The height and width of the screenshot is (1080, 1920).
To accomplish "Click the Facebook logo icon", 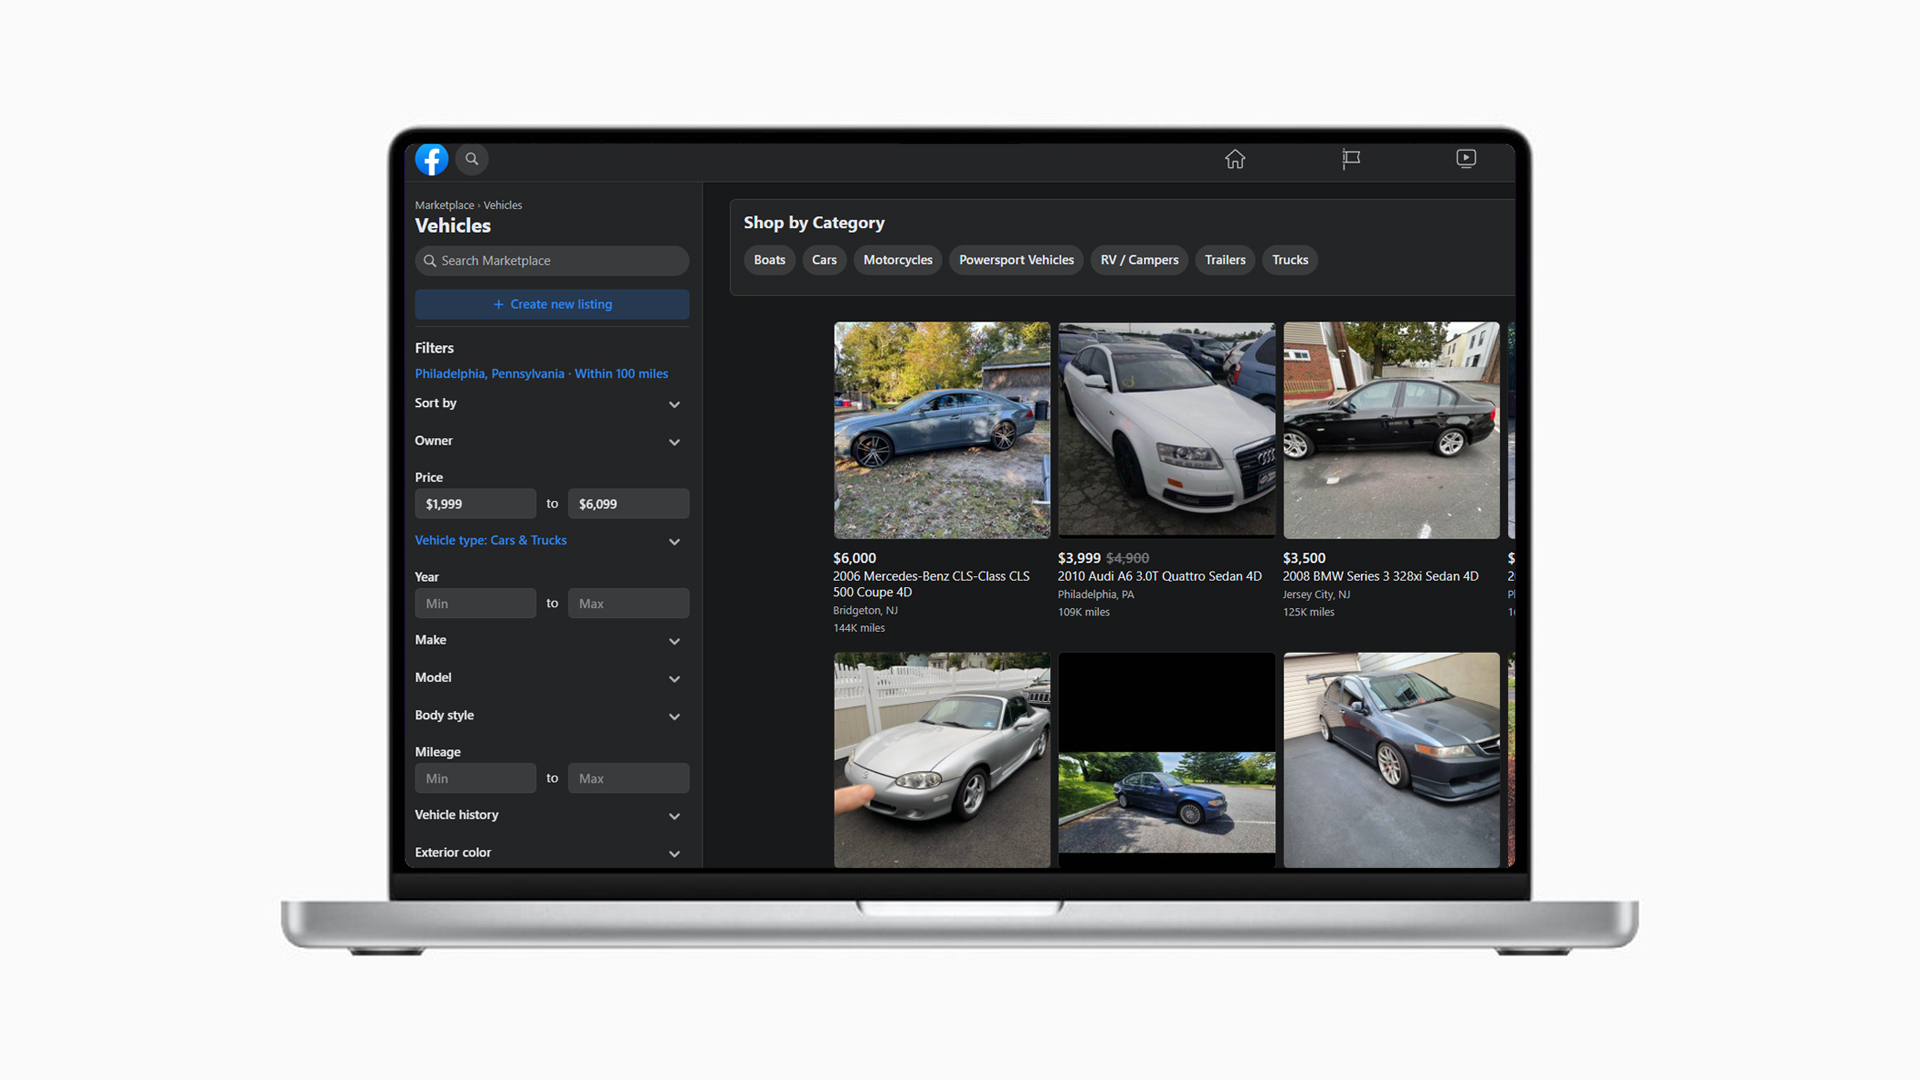I will click(431, 159).
